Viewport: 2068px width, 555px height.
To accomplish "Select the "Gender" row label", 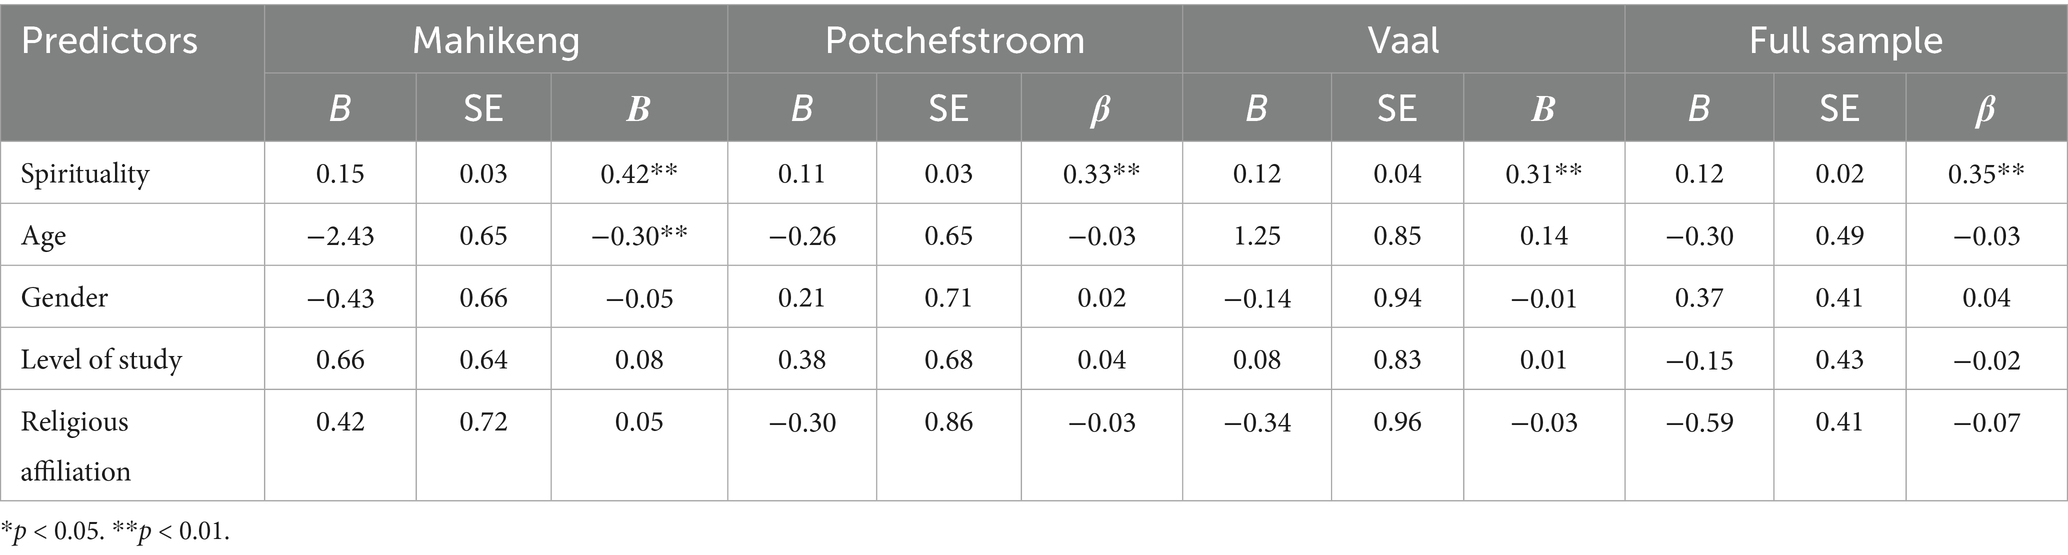I will click(x=64, y=298).
